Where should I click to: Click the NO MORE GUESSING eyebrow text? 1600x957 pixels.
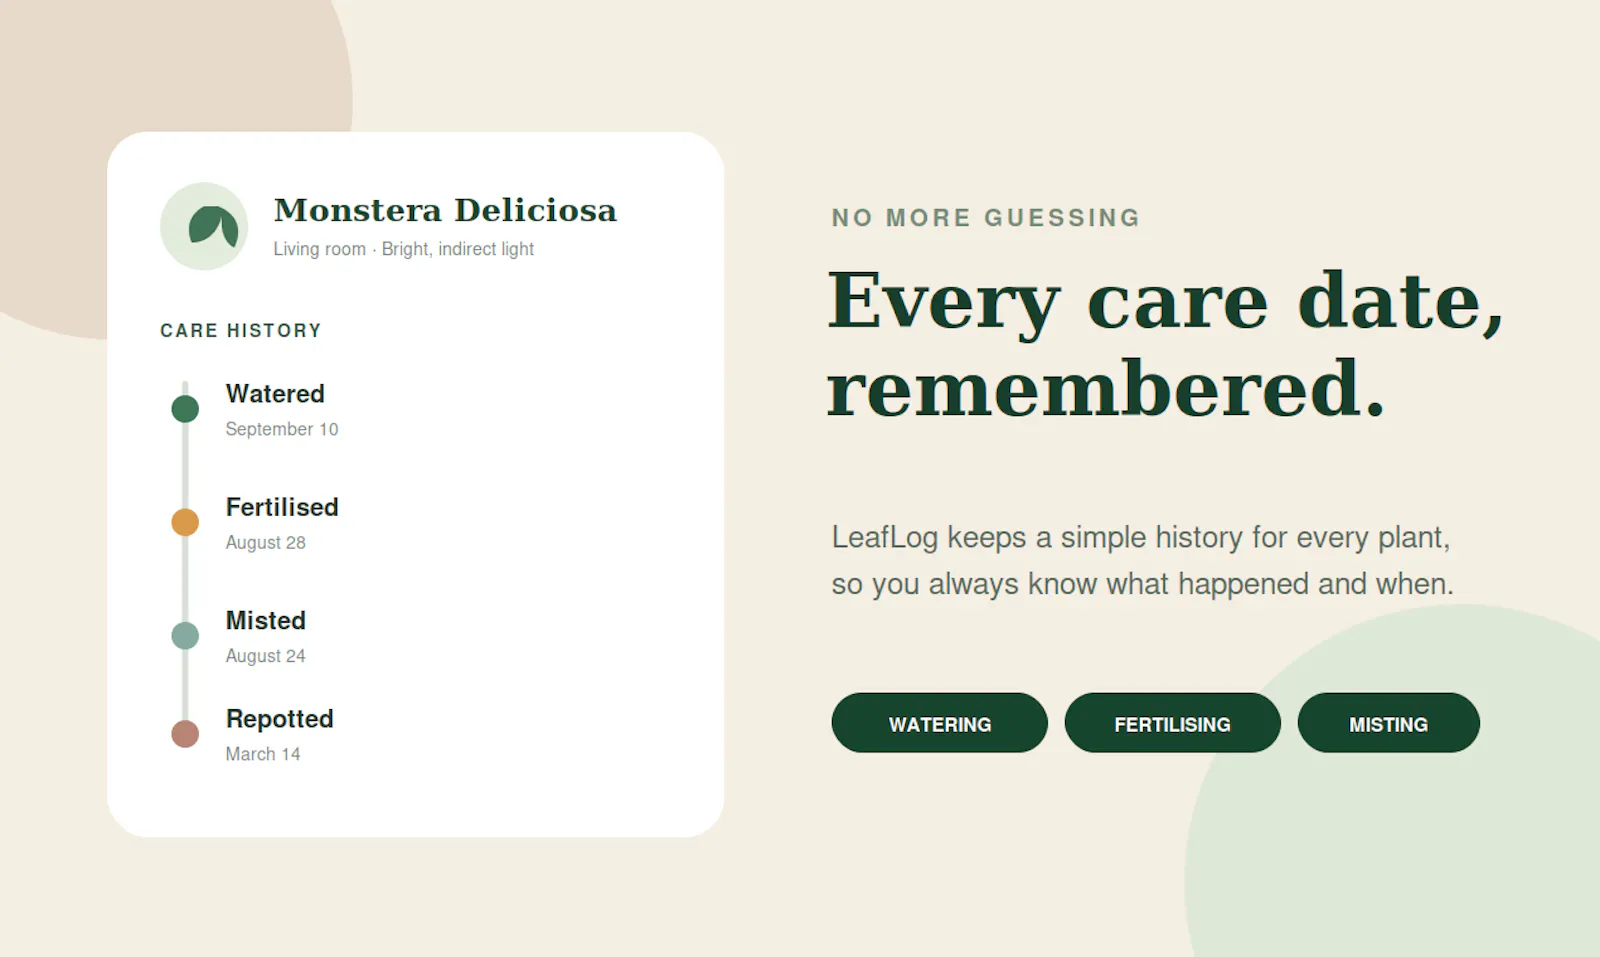(x=986, y=218)
